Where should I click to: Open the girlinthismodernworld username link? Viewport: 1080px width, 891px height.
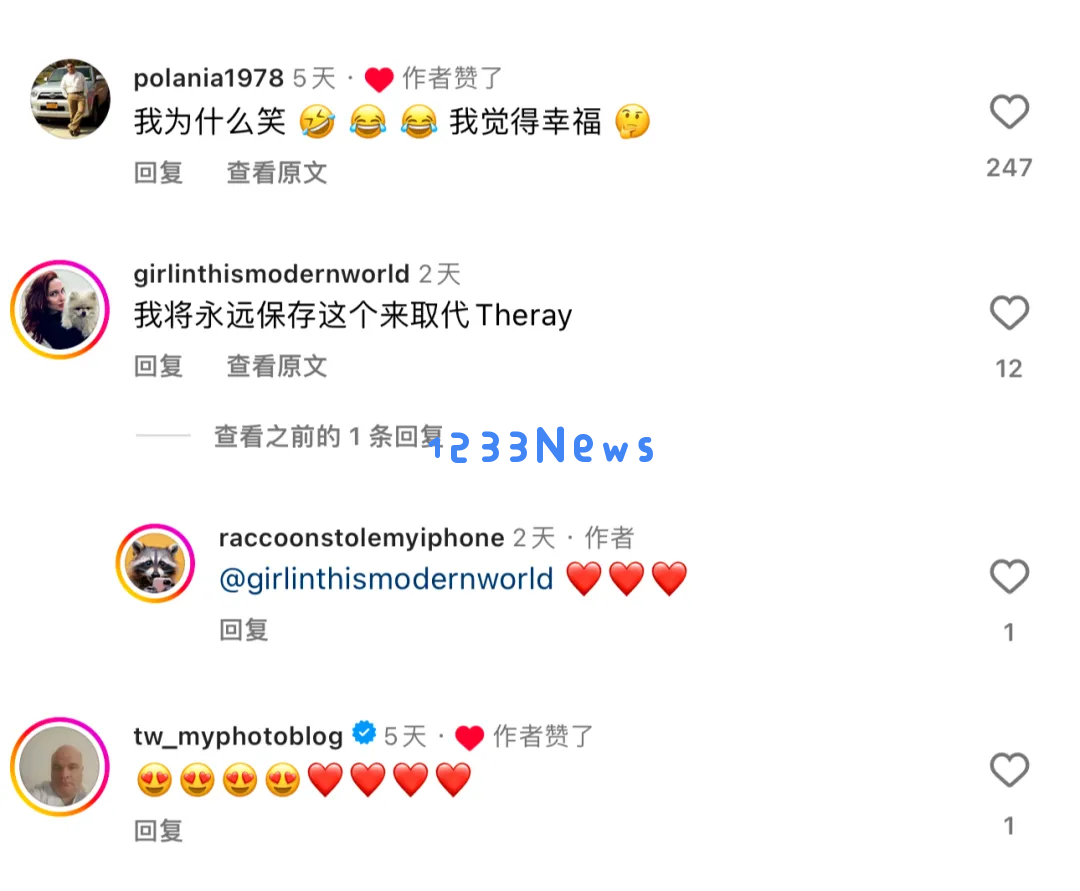[271, 274]
